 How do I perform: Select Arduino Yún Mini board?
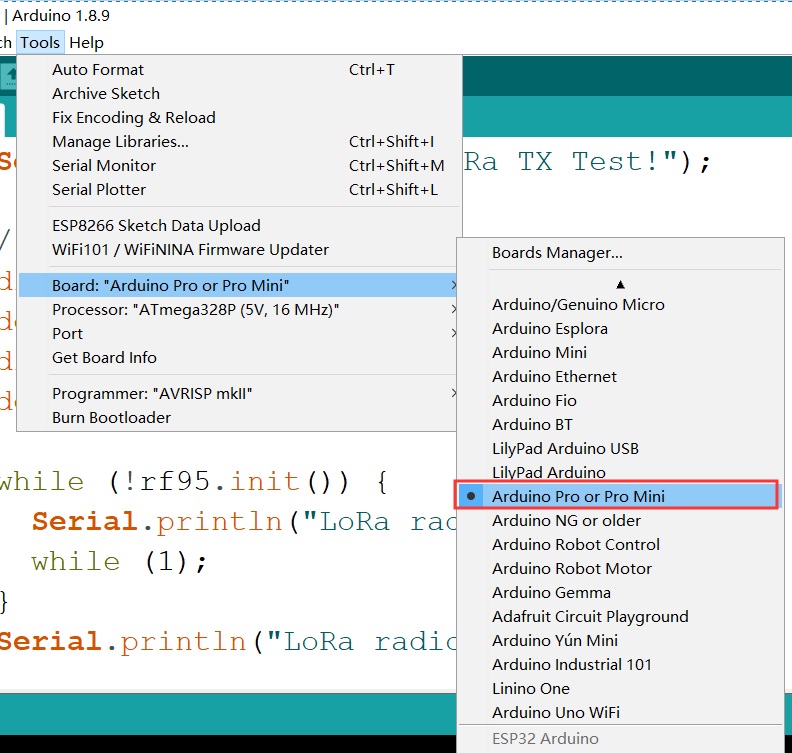(620, 640)
